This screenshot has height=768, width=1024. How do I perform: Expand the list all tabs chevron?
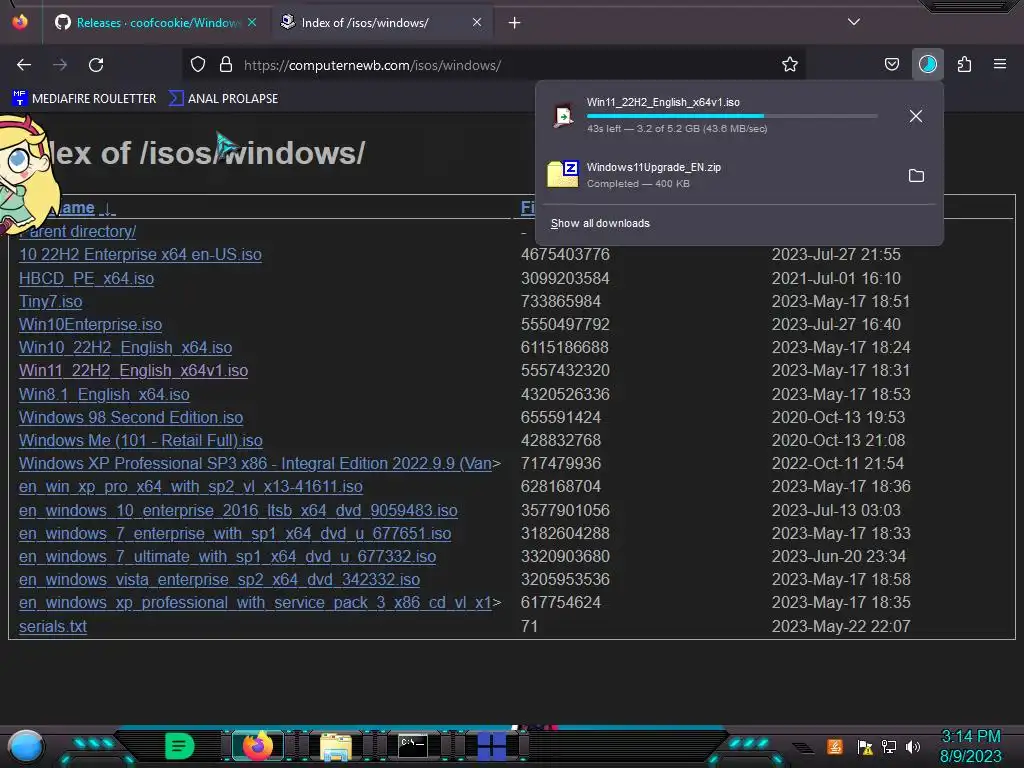854,22
